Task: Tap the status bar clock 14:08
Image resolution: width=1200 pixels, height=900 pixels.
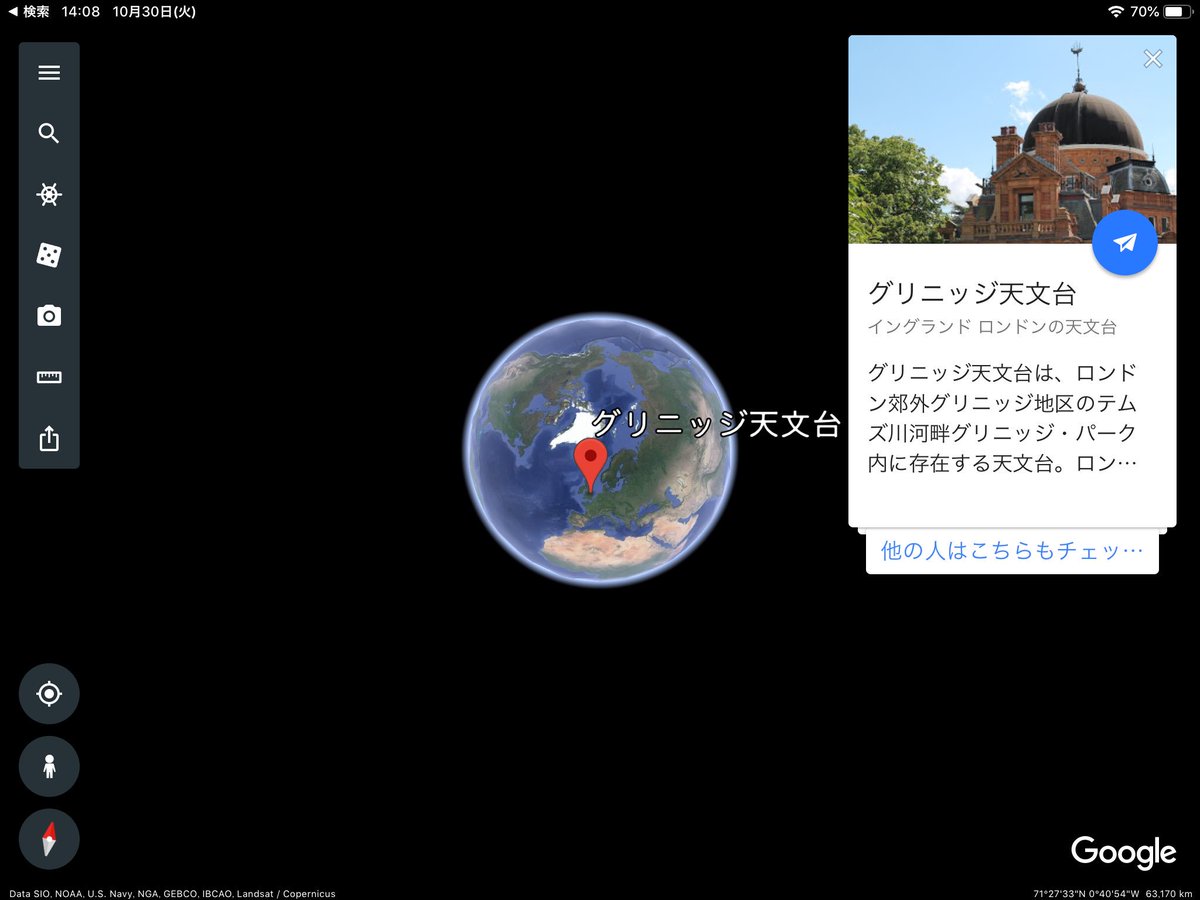Action: [81, 12]
